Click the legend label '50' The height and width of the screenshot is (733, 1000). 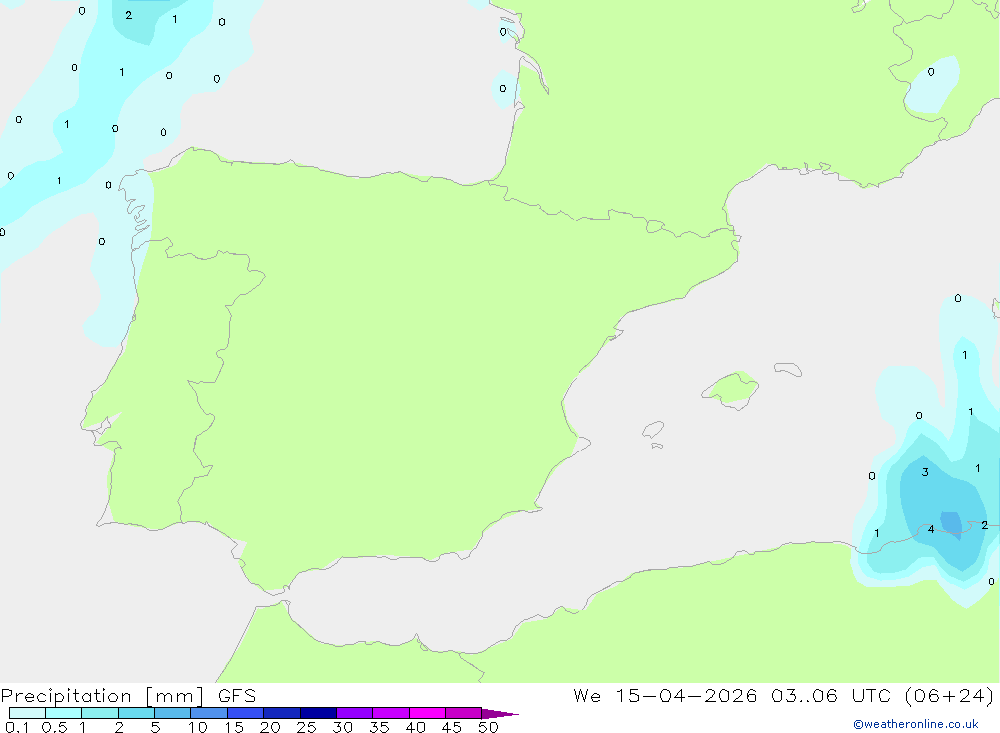pos(488,727)
